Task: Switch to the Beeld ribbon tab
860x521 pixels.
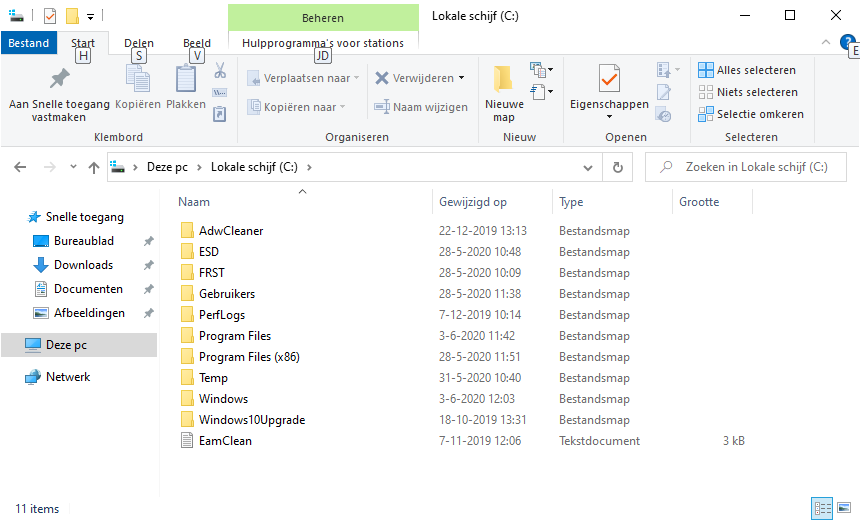Action: click(x=197, y=43)
